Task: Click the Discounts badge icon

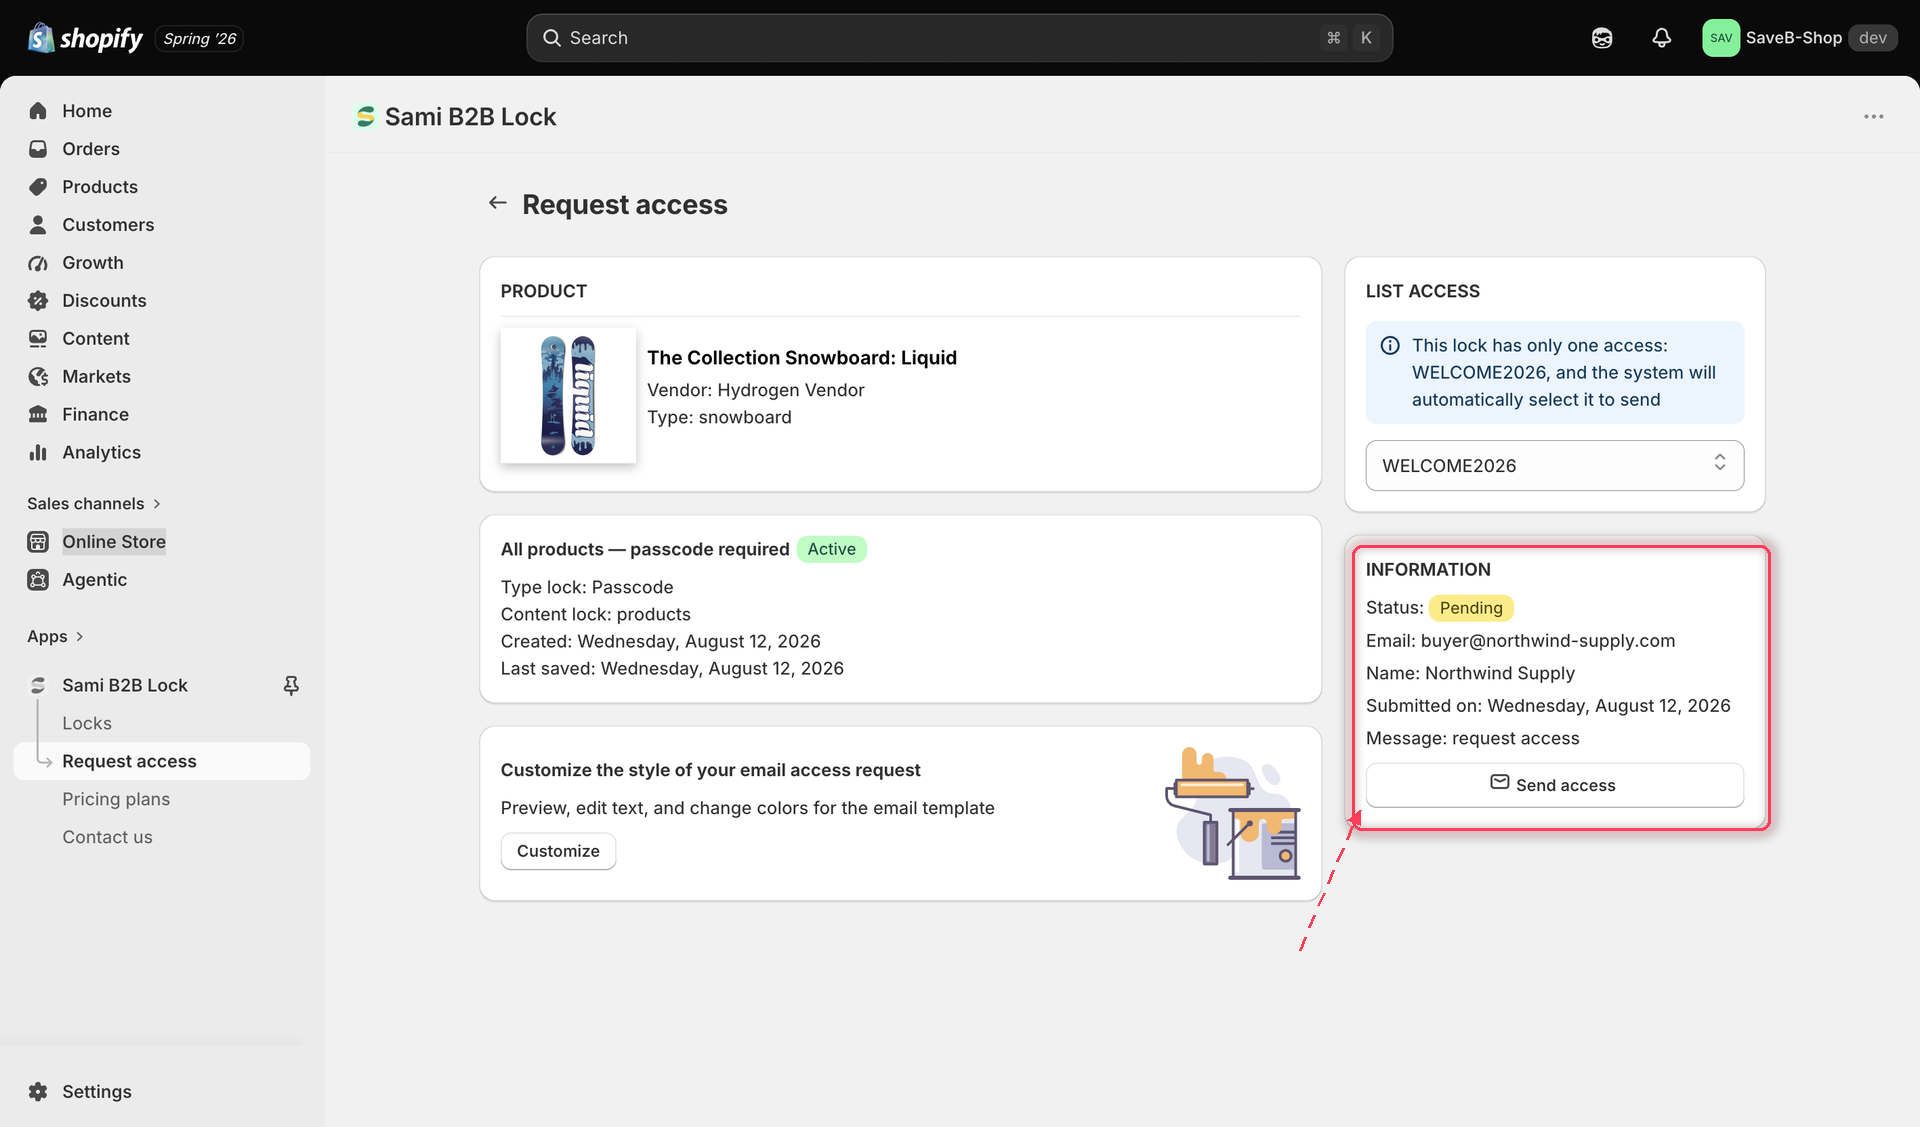Action: click(x=38, y=301)
